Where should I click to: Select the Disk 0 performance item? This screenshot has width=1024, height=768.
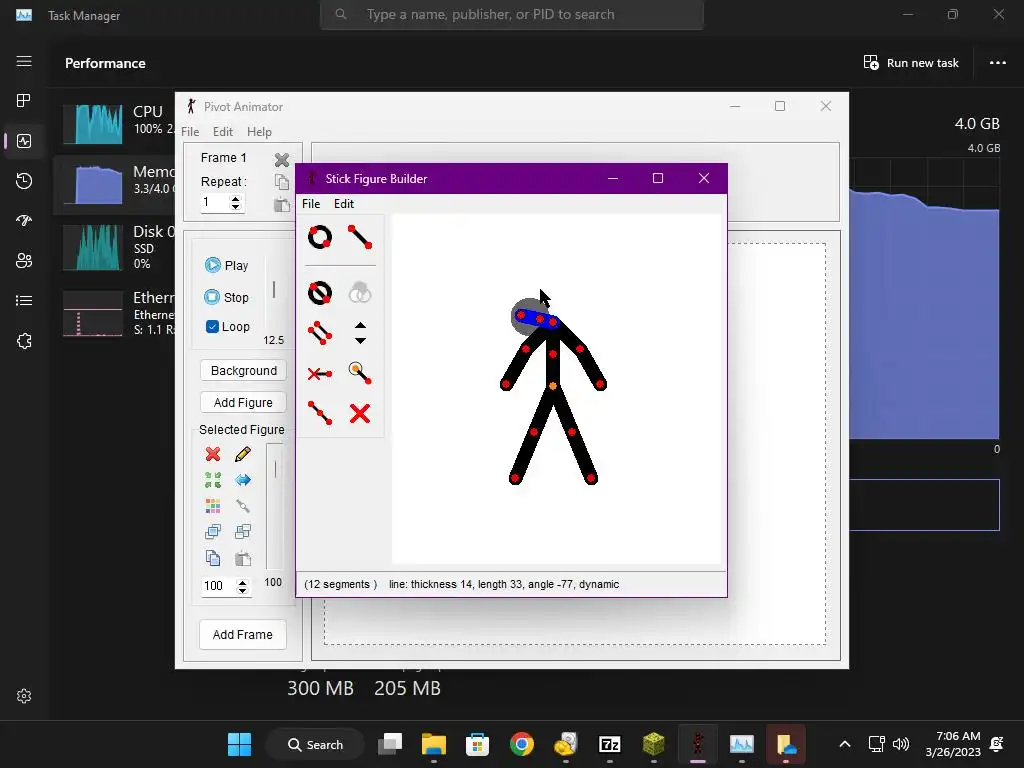click(x=116, y=248)
